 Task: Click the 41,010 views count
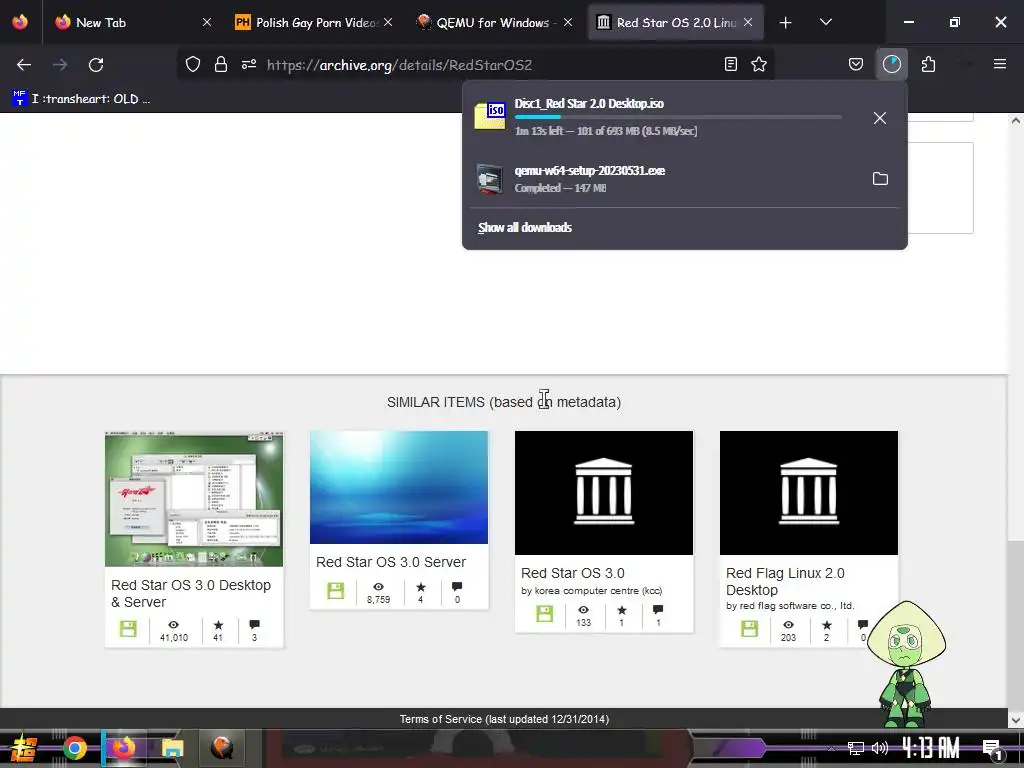[174, 632]
